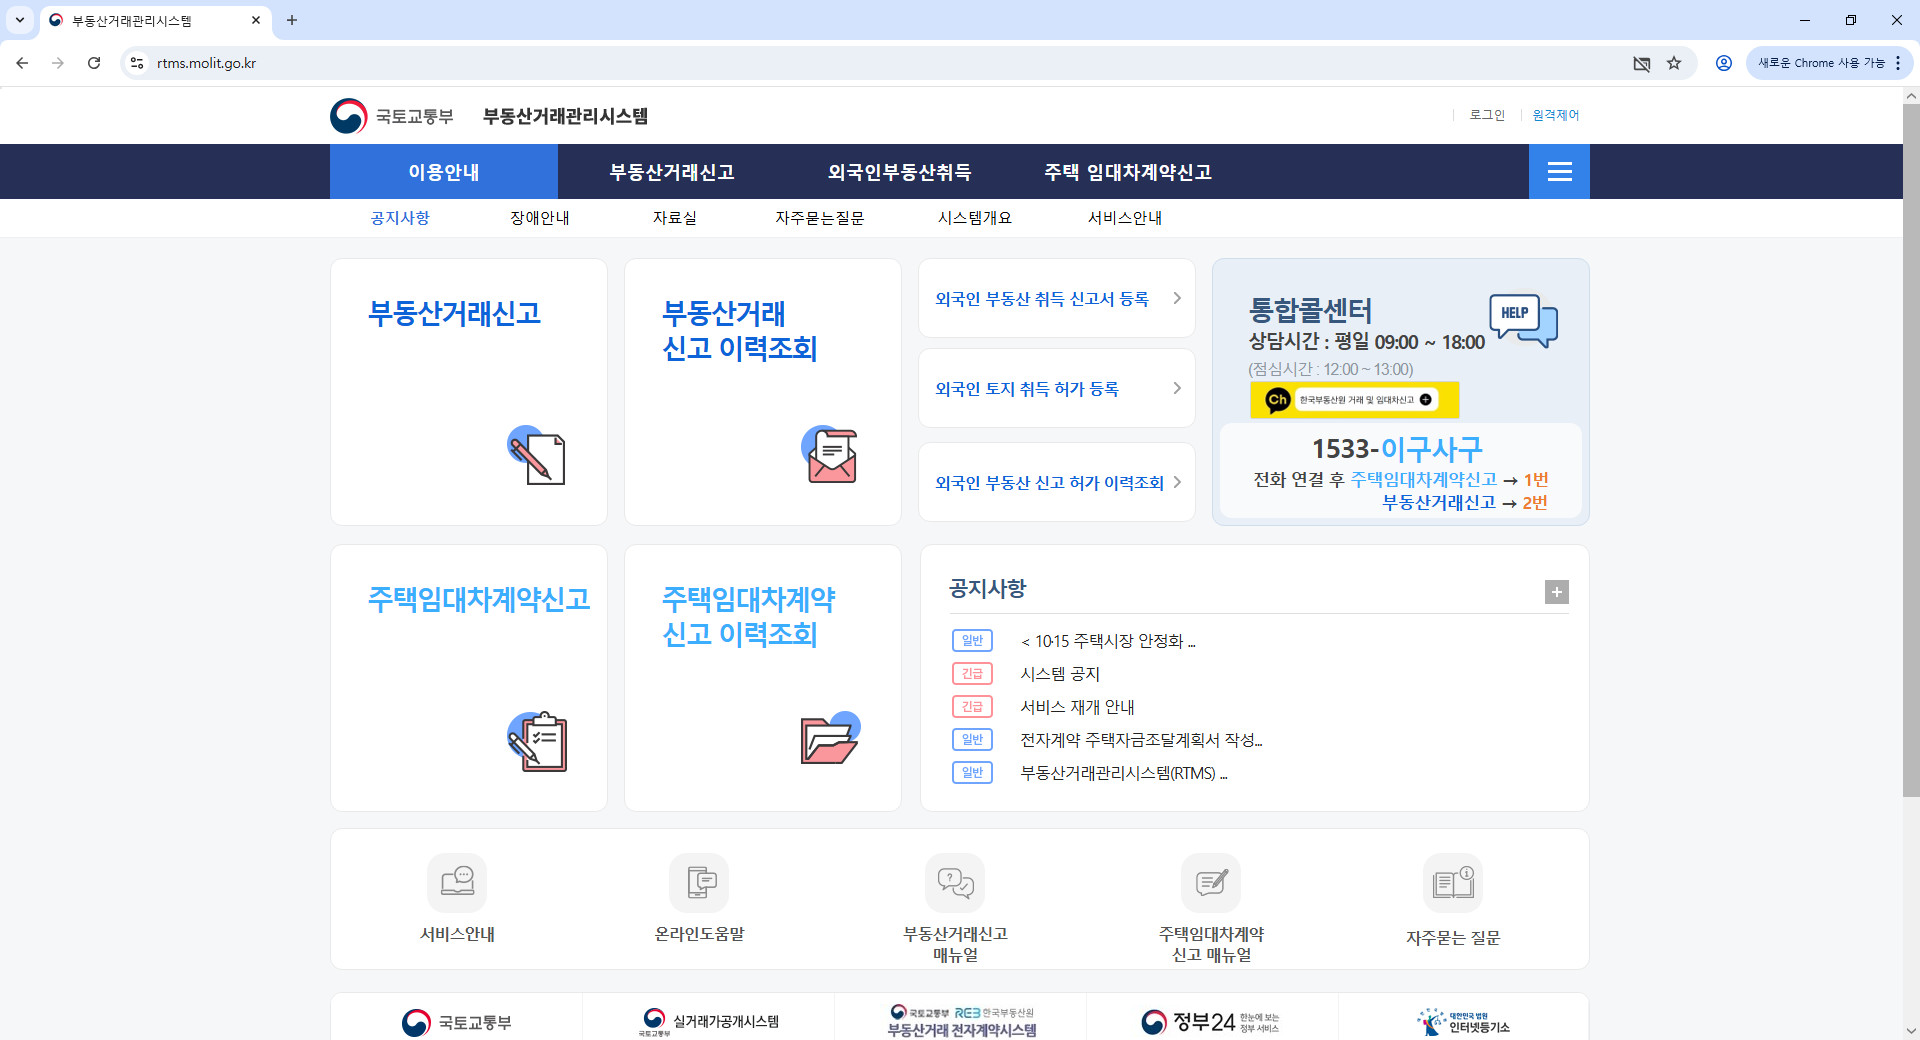This screenshot has width=1920, height=1040.
Task: Open 외국인 부동산 취득 신고서 등록 arrow
Action: click(x=1177, y=298)
